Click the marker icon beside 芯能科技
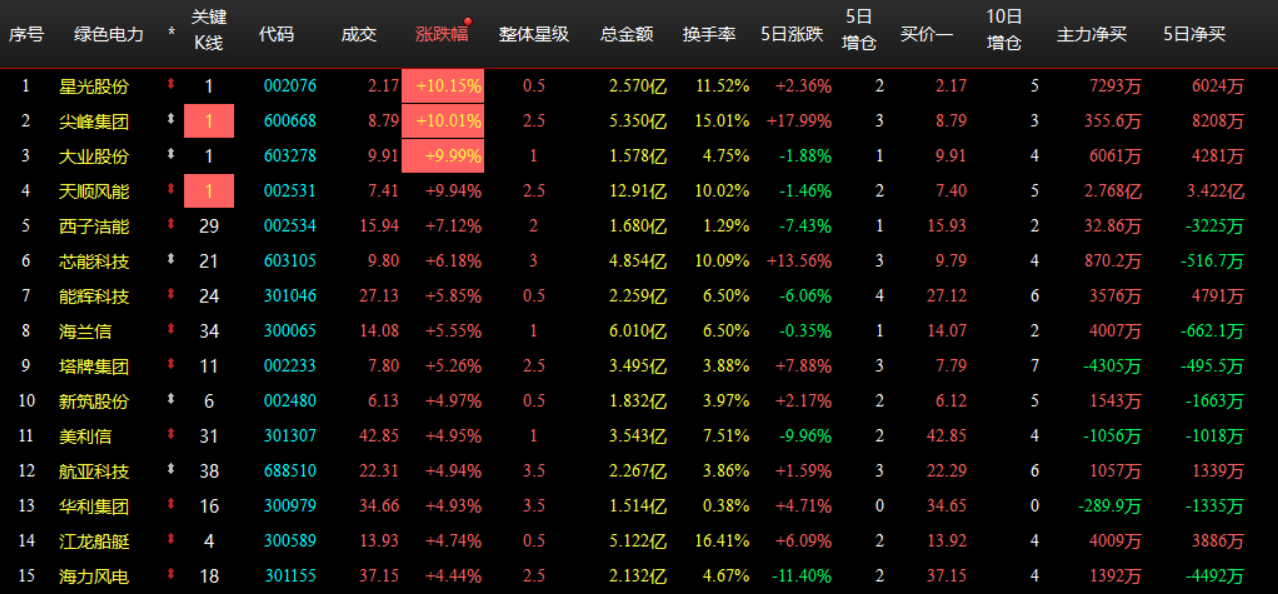The image size is (1278, 594). [171, 260]
